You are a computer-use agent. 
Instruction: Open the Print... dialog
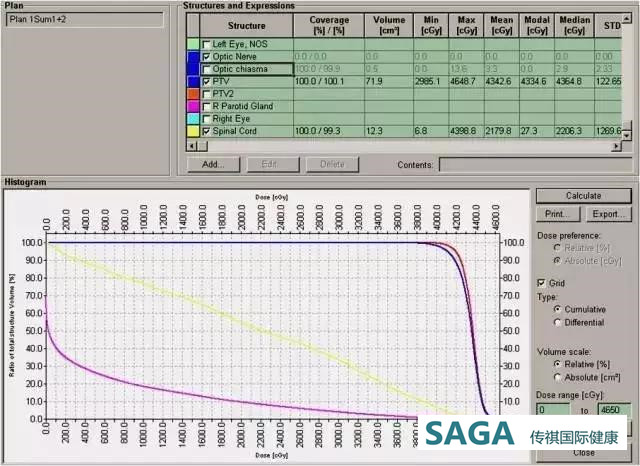pos(558,213)
